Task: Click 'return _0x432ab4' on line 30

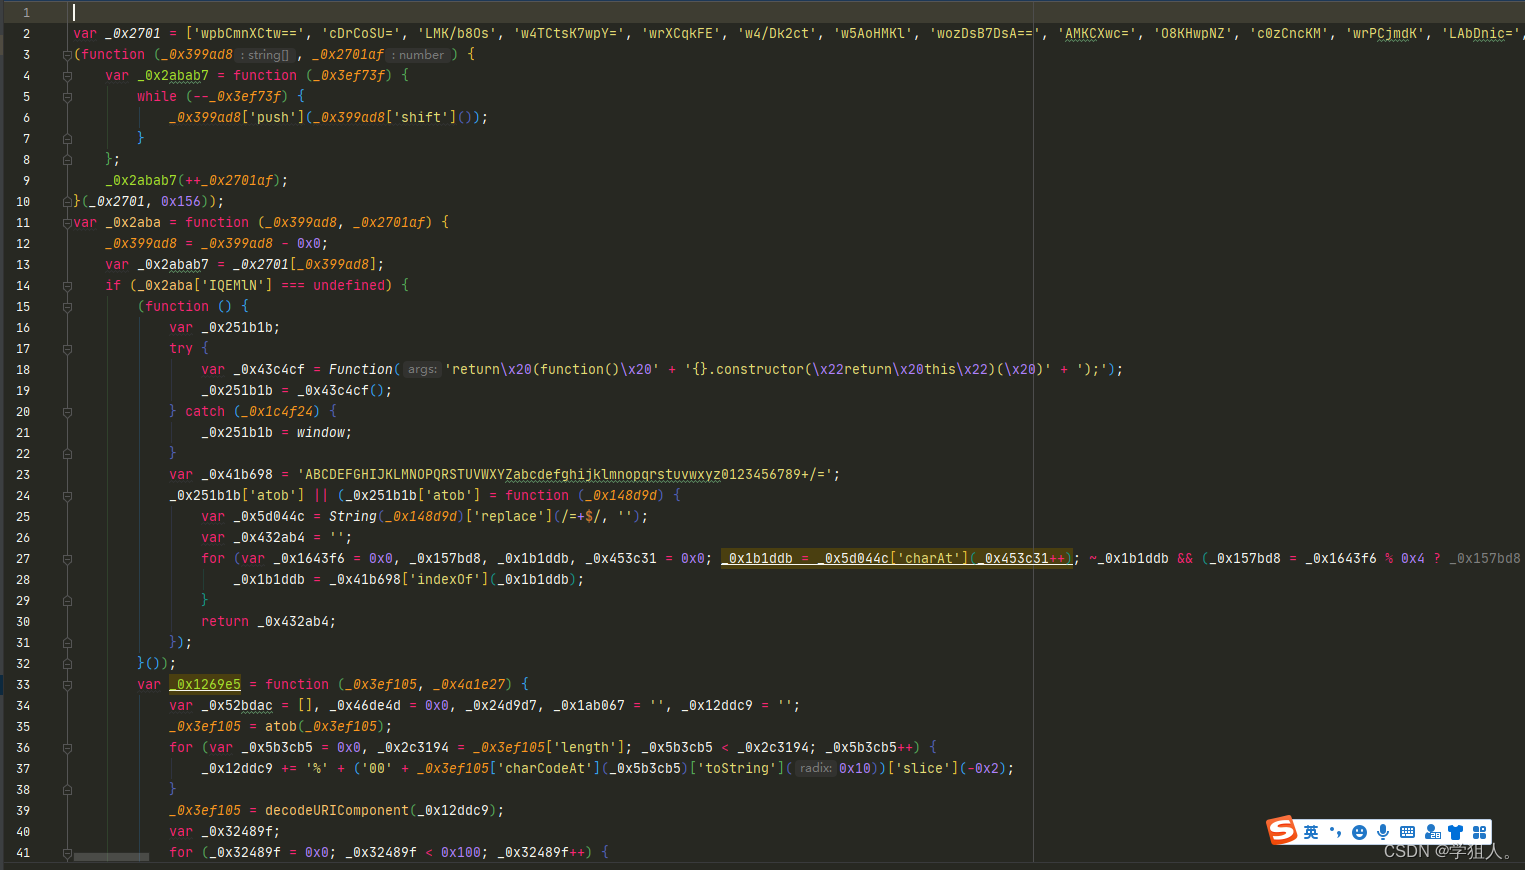Action: (265, 621)
